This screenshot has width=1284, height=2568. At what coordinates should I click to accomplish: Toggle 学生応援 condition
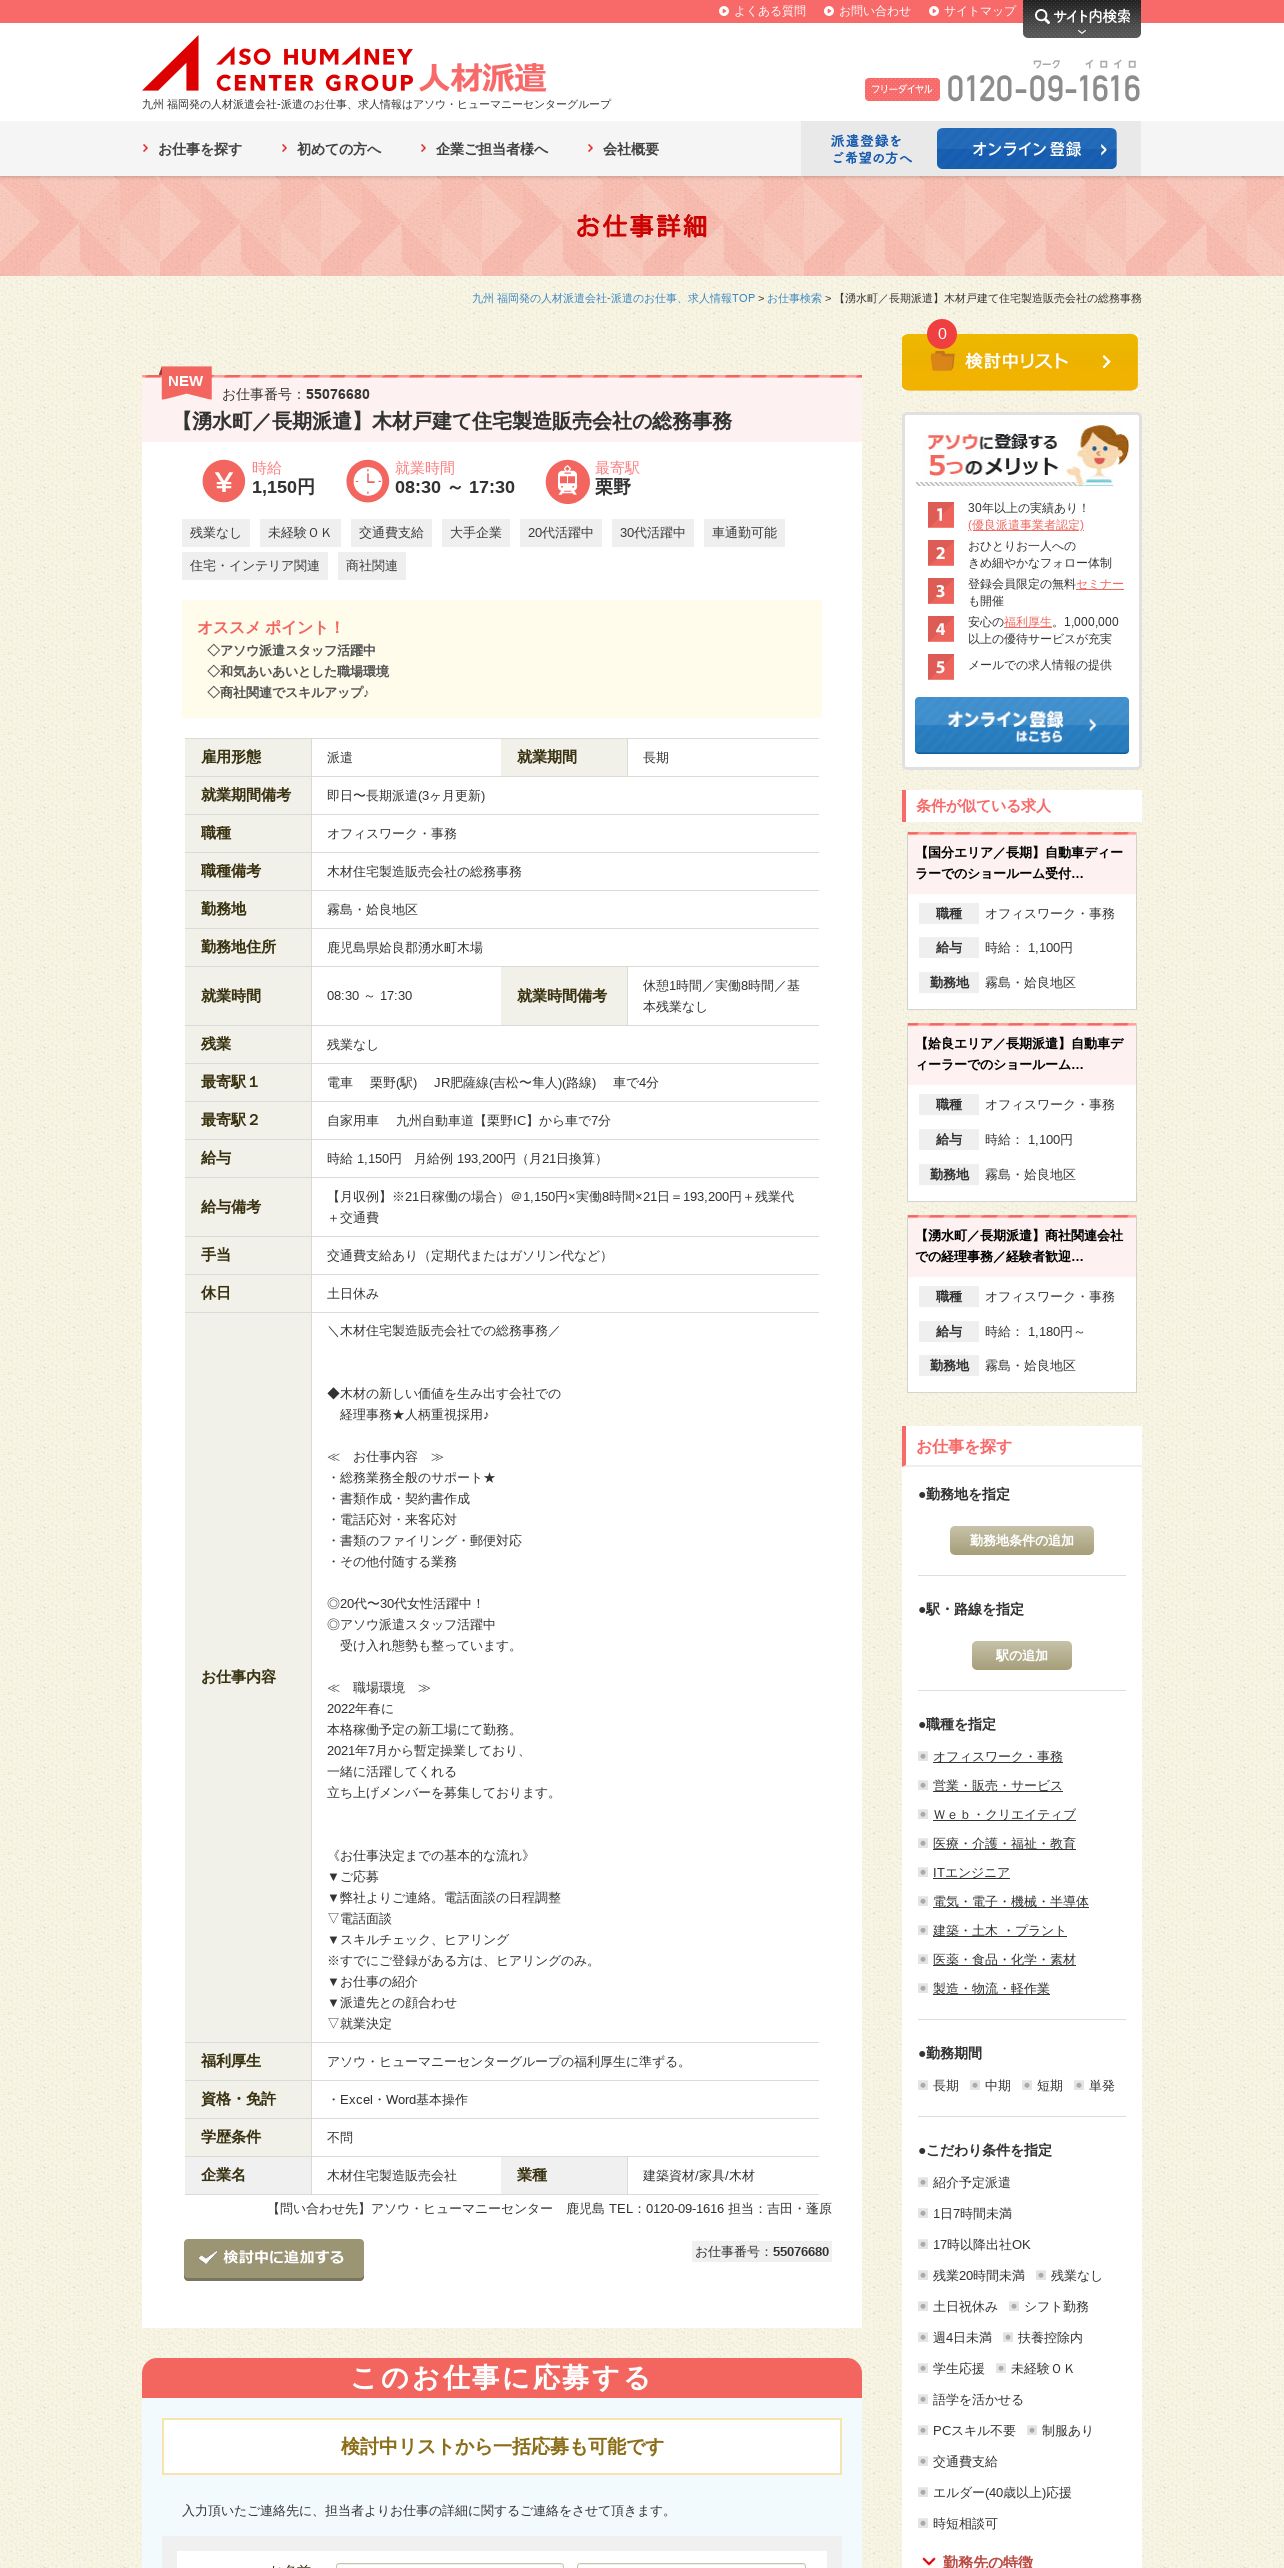point(951,2369)
